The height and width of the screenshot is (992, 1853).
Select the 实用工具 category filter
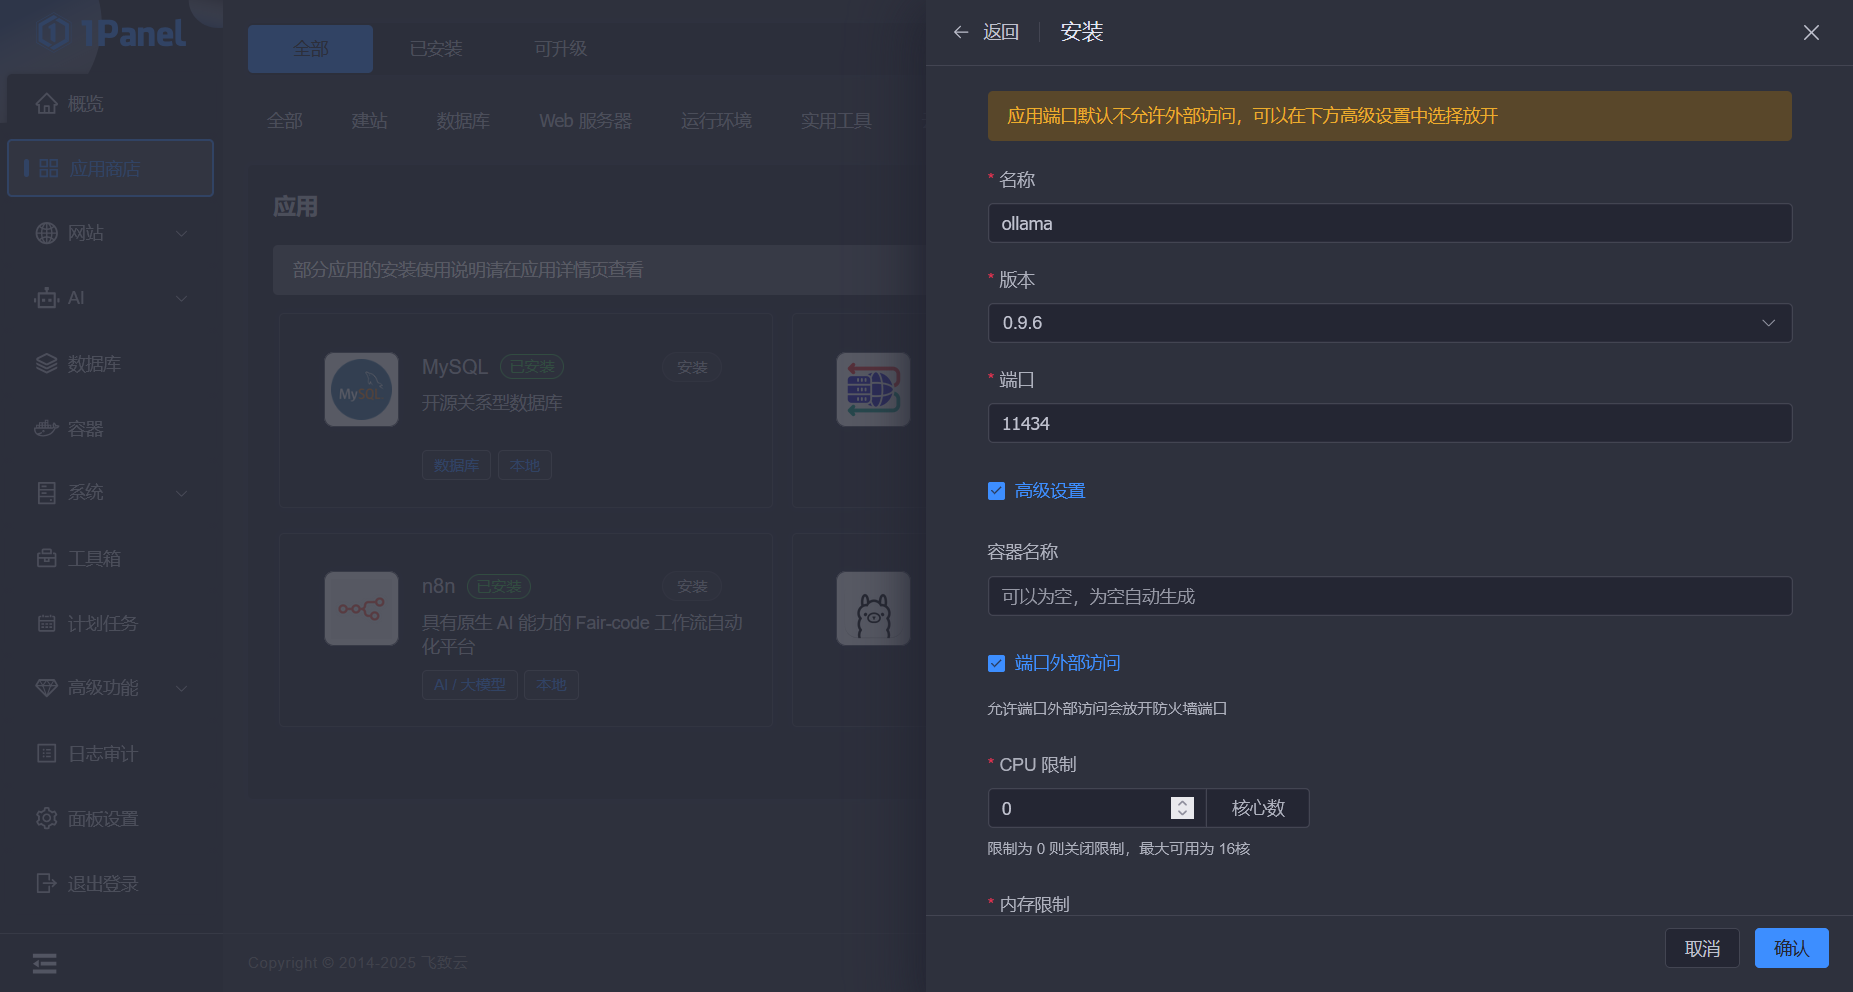coord(836,121)
